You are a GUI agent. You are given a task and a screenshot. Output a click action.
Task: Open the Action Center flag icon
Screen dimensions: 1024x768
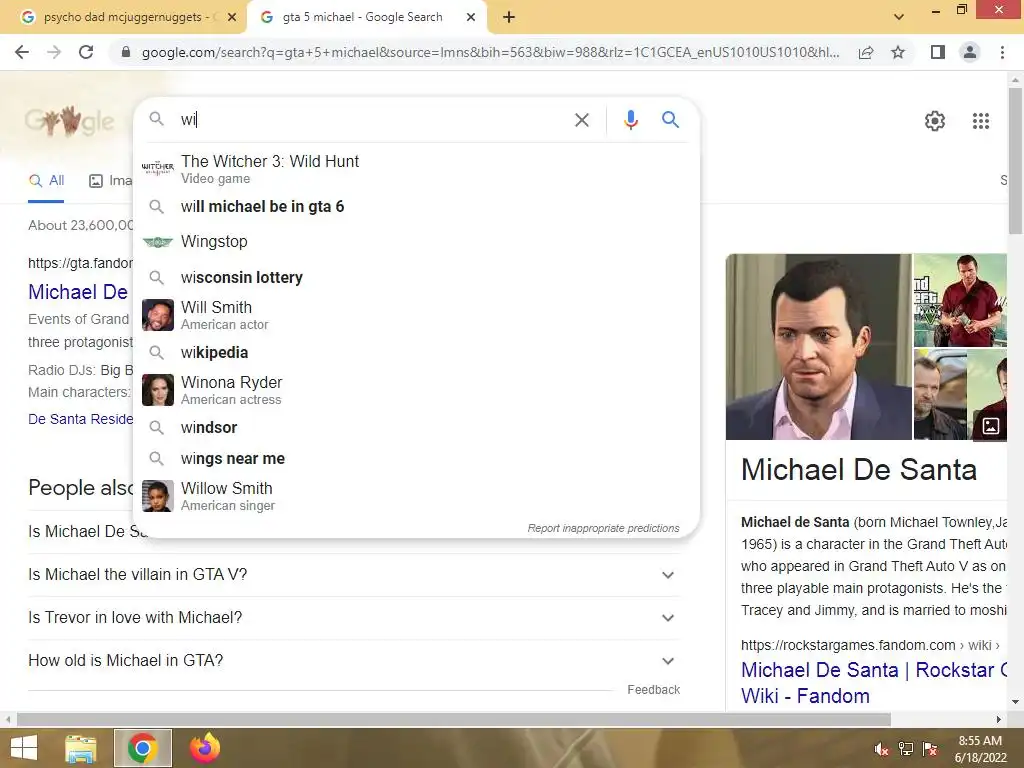(930, 749)
